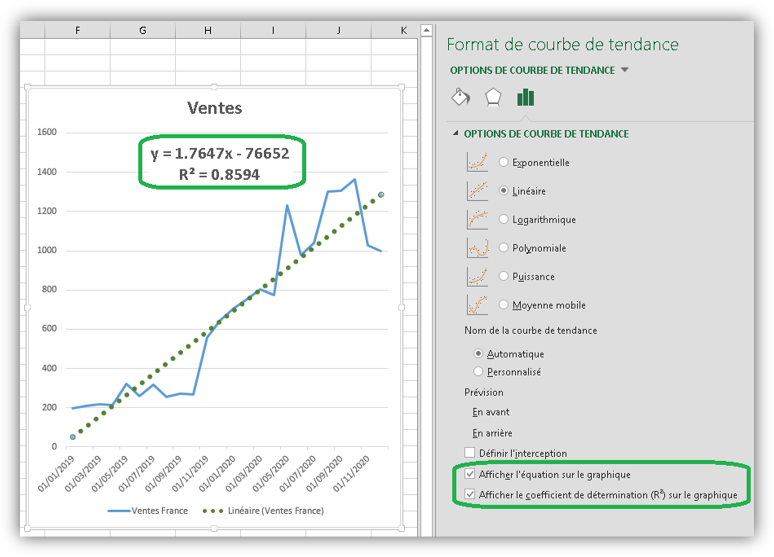This screenshot has width=774, height=557.
Task: Click the chart's top-left resize handle
Action: point(28,87)
